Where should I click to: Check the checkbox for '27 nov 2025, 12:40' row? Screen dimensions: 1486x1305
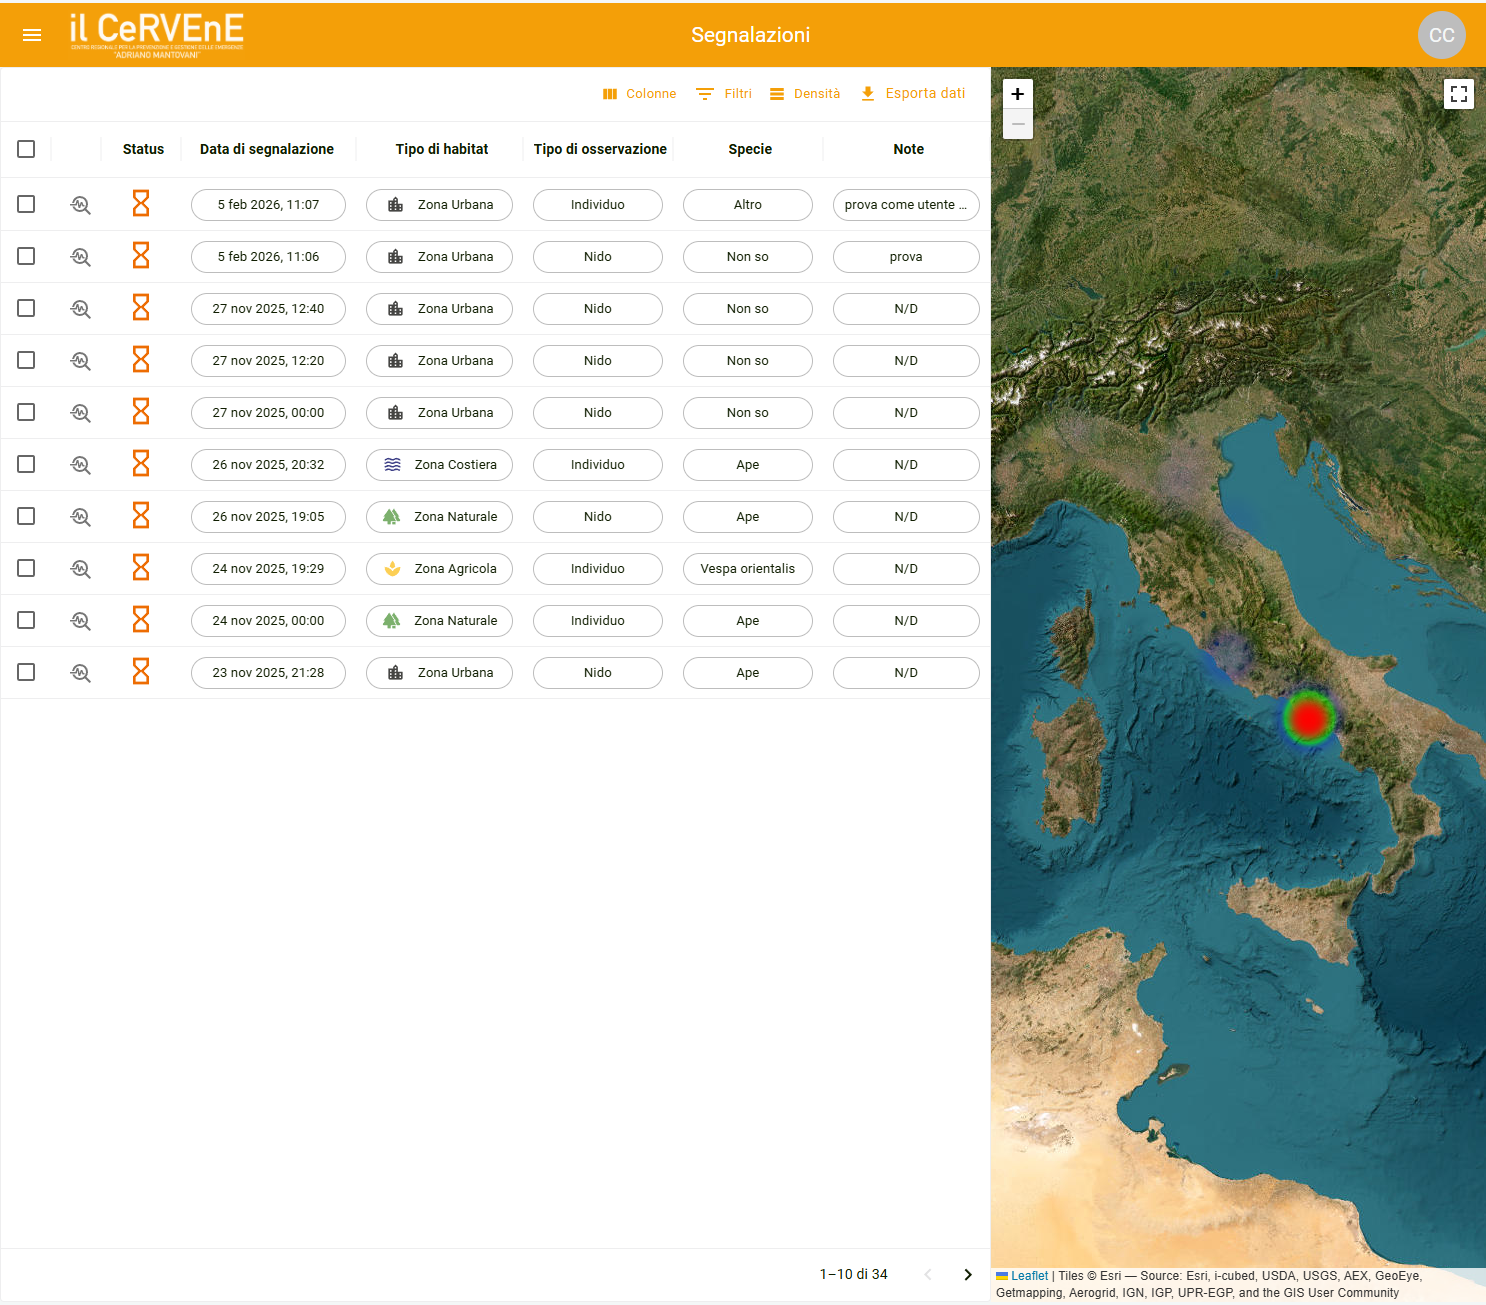coord(26,308)
